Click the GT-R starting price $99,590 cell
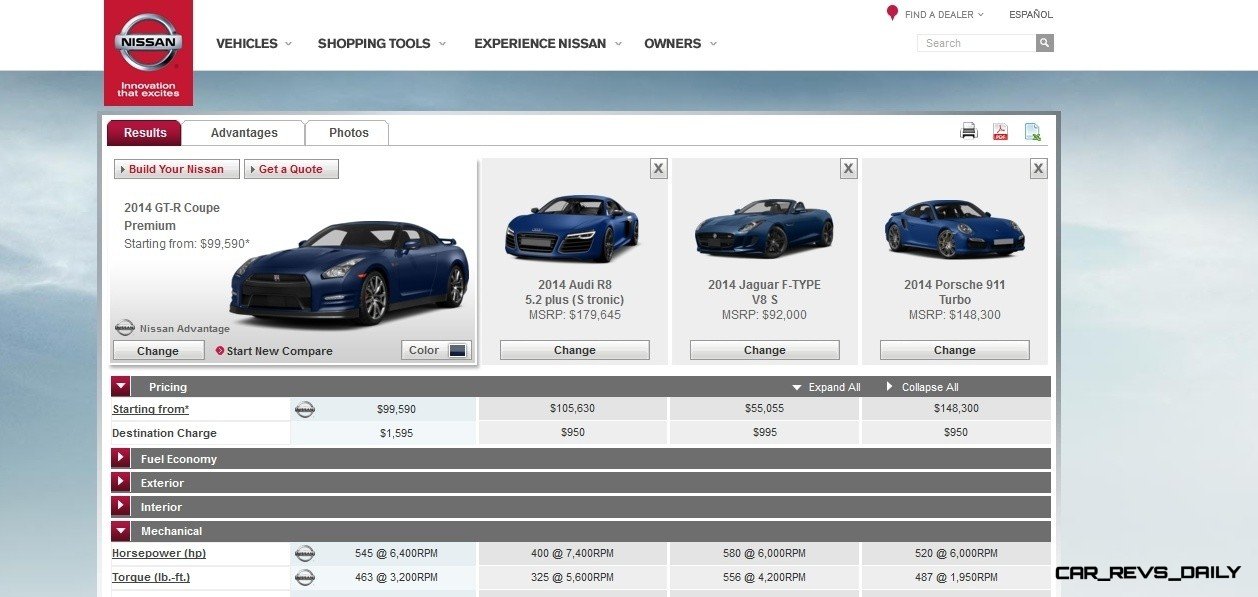This screenshot has height=597, width=1258. pyautogui.click(x=396, y=410)
